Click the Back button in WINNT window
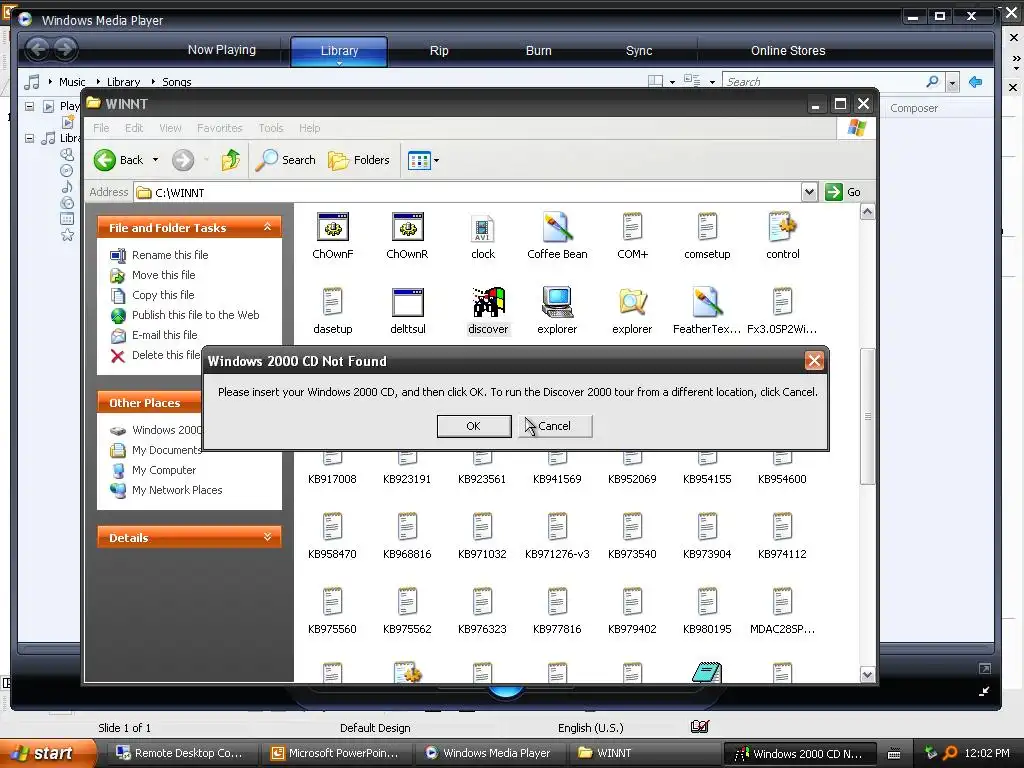 click(x=118, y=160)
